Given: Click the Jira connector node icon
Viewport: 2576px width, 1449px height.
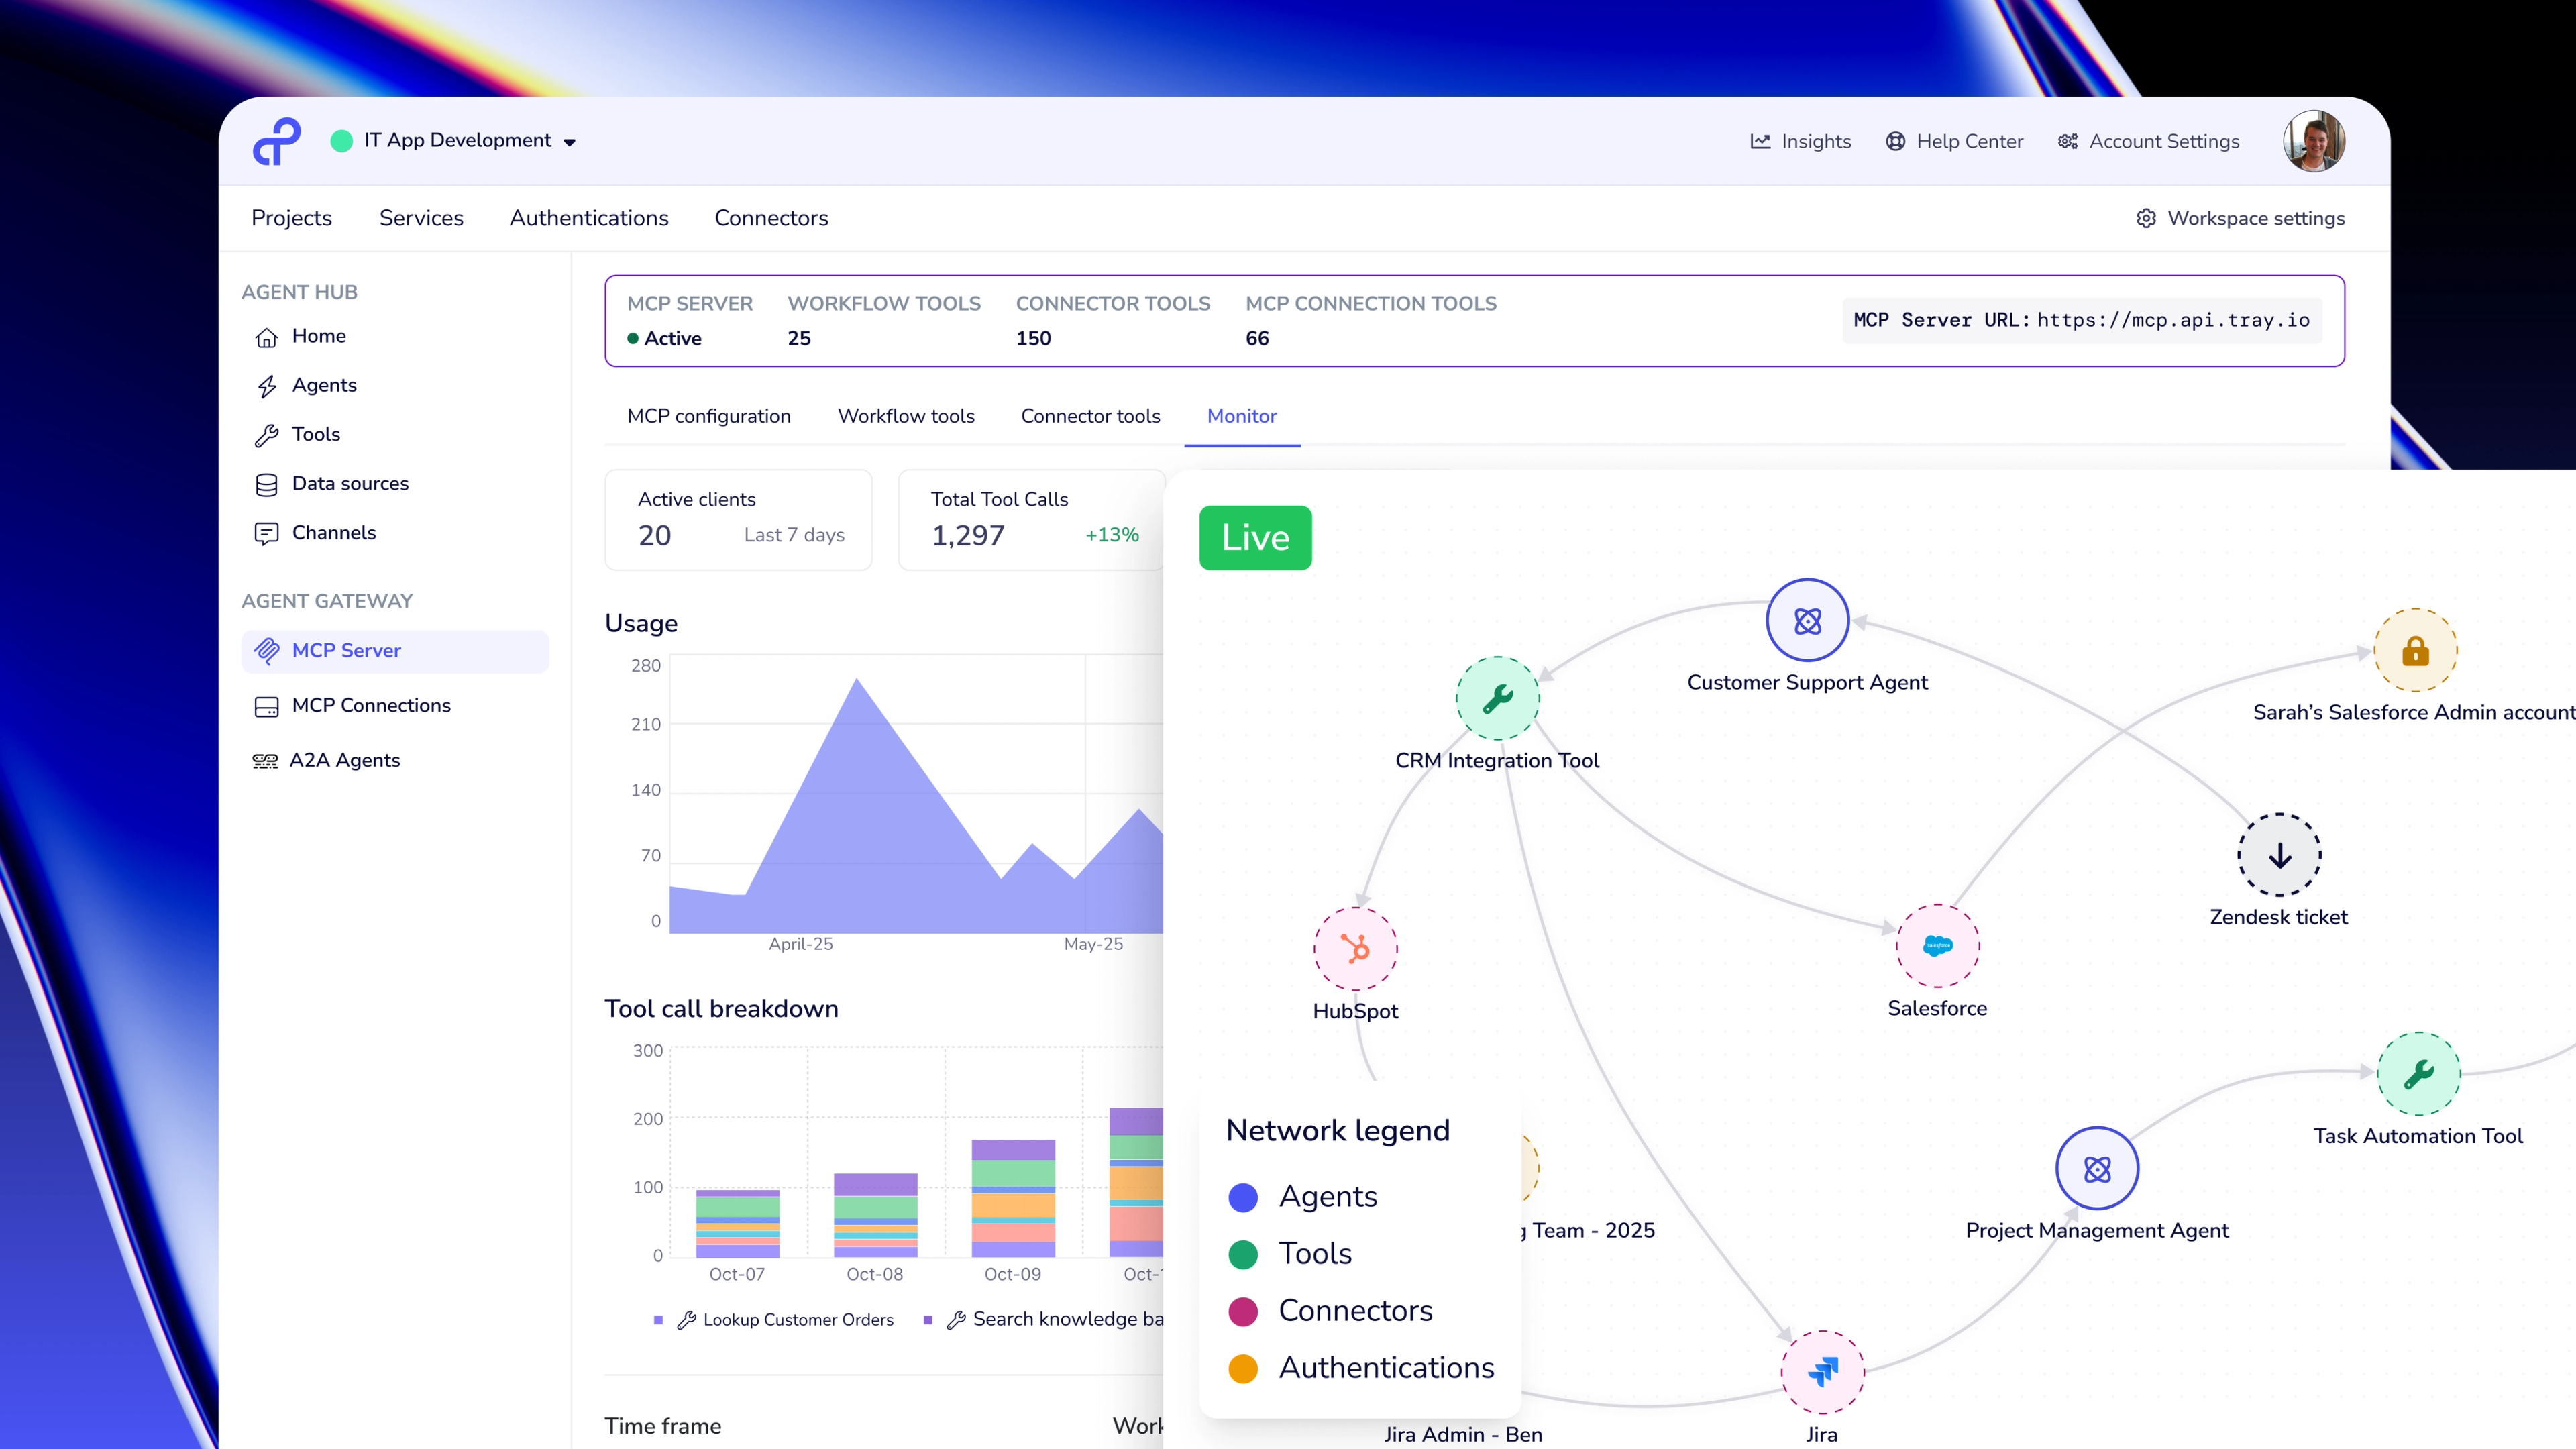Looking at the screenshot, I should (x=1822, y=1371).
